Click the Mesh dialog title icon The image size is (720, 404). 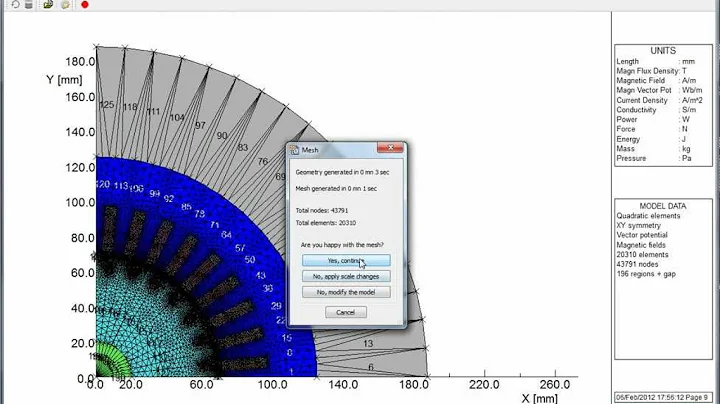[x=294, y=150]
